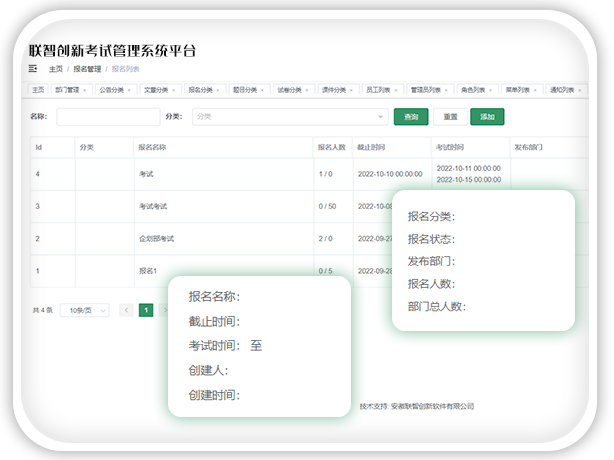Click 报名管理 in the breadcrumb

88,69
